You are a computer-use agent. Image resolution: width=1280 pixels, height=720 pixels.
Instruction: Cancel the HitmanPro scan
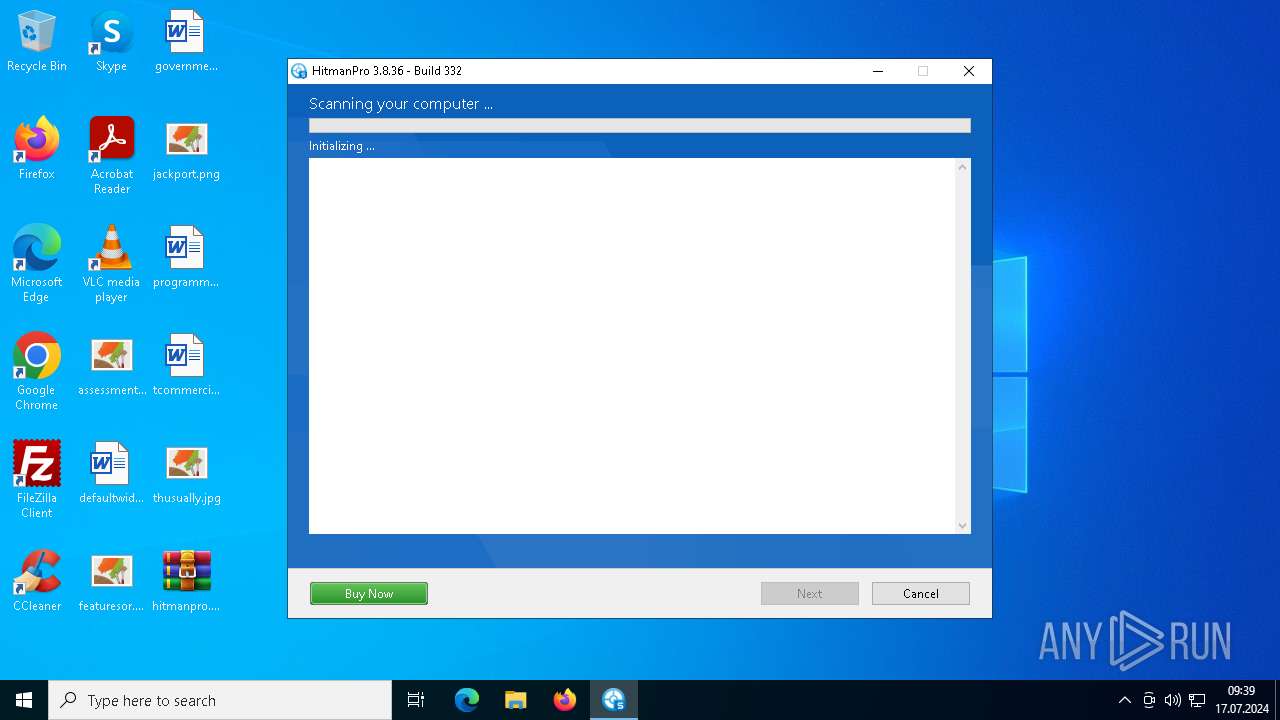(921, 594)
